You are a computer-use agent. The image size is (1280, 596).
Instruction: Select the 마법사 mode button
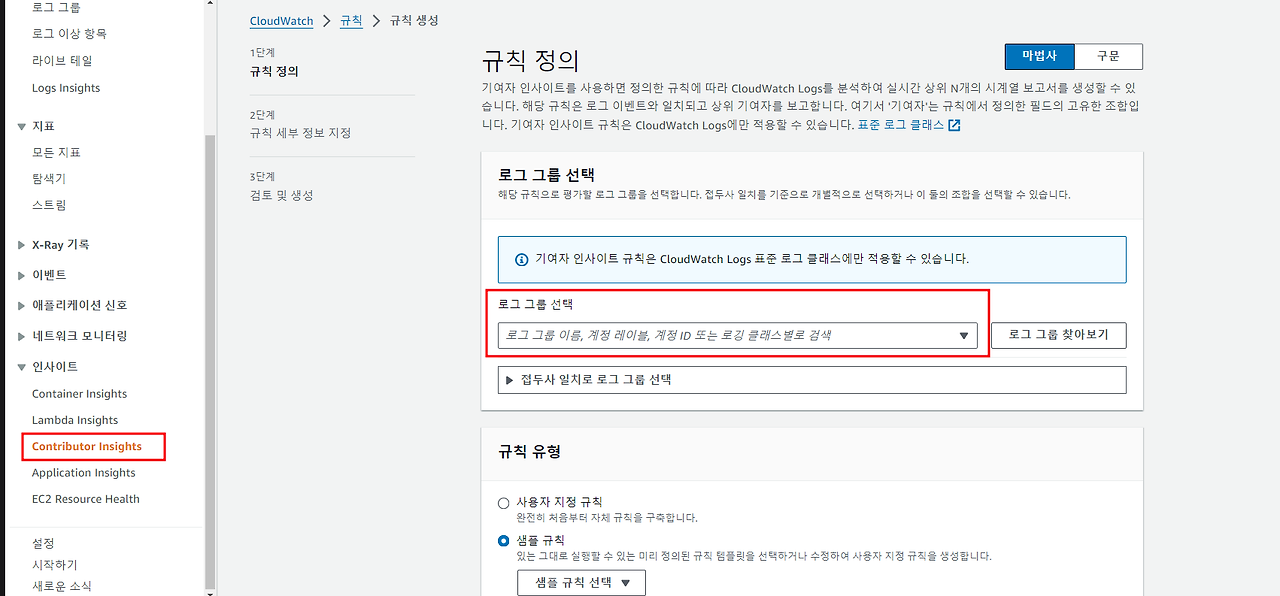(x=1039, y=56)
